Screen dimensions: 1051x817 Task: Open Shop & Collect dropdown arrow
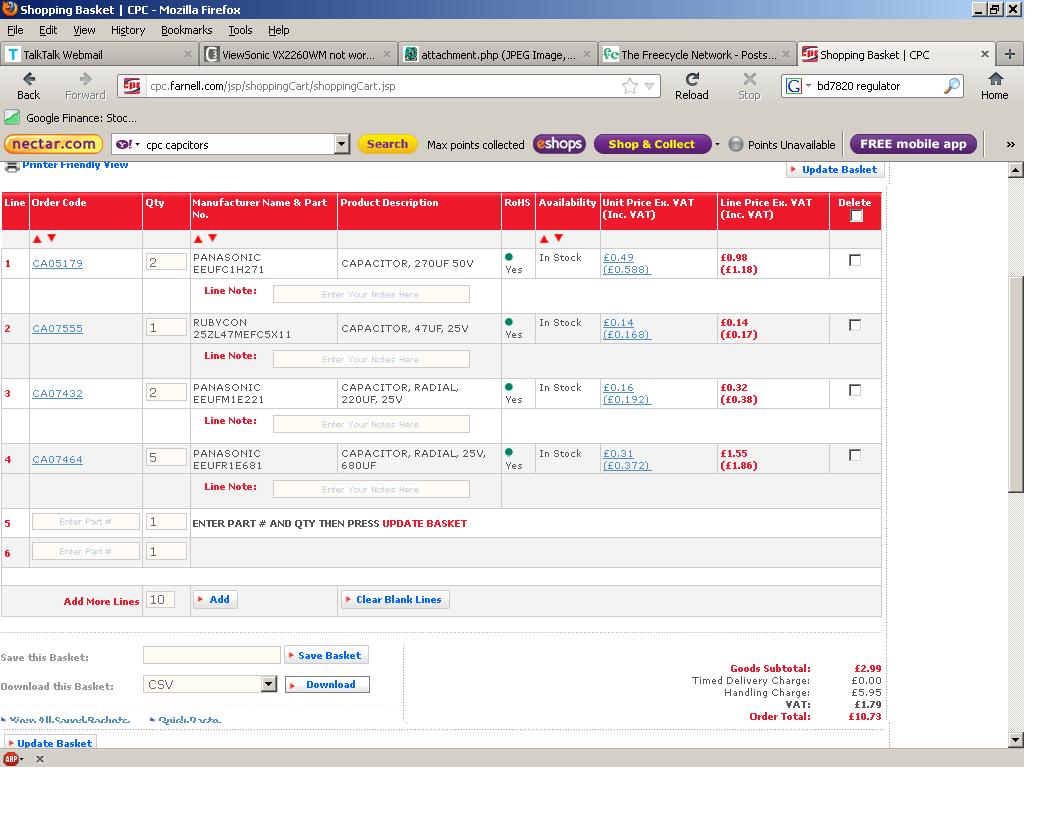[x=717, y=144]
